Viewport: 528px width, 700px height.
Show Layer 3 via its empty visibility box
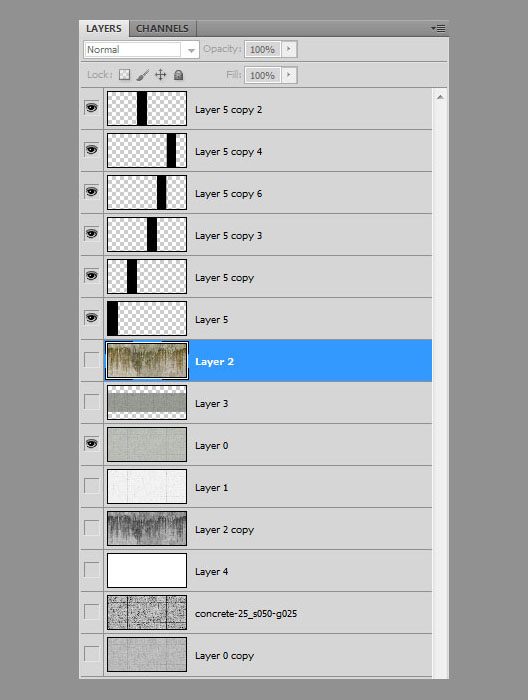(x=91, y=402)
